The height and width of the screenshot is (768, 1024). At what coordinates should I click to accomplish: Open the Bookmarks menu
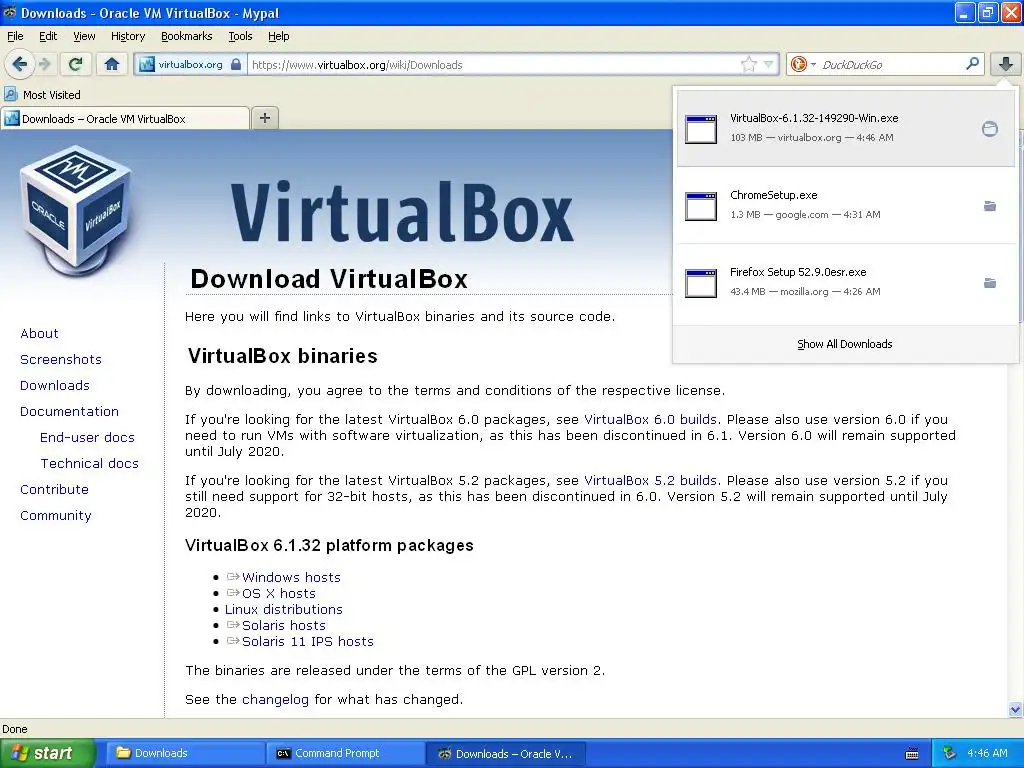[x=186, y=36]
